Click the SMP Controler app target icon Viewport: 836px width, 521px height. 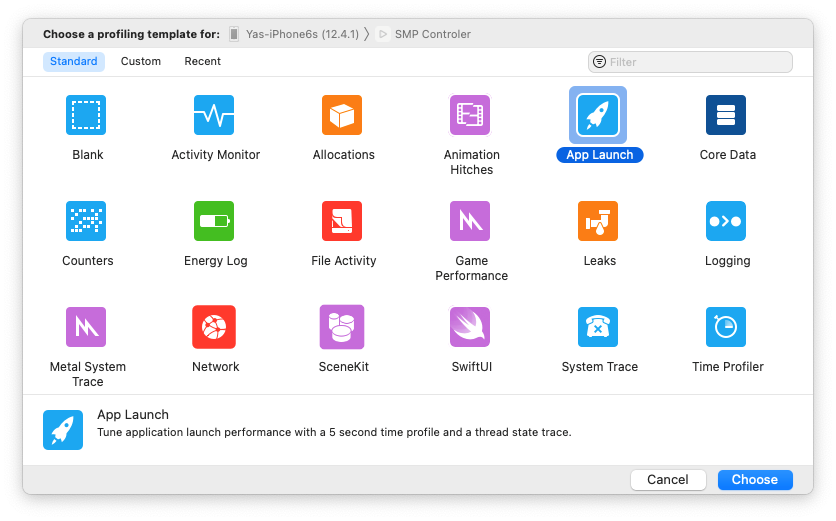coord(382,34)
